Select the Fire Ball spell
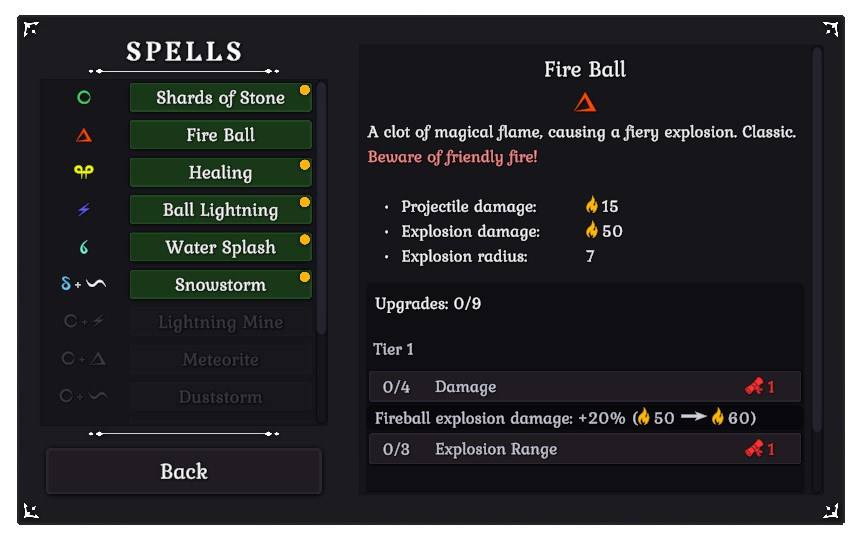The height and width of the screenshot is (542, 859). 220,135
